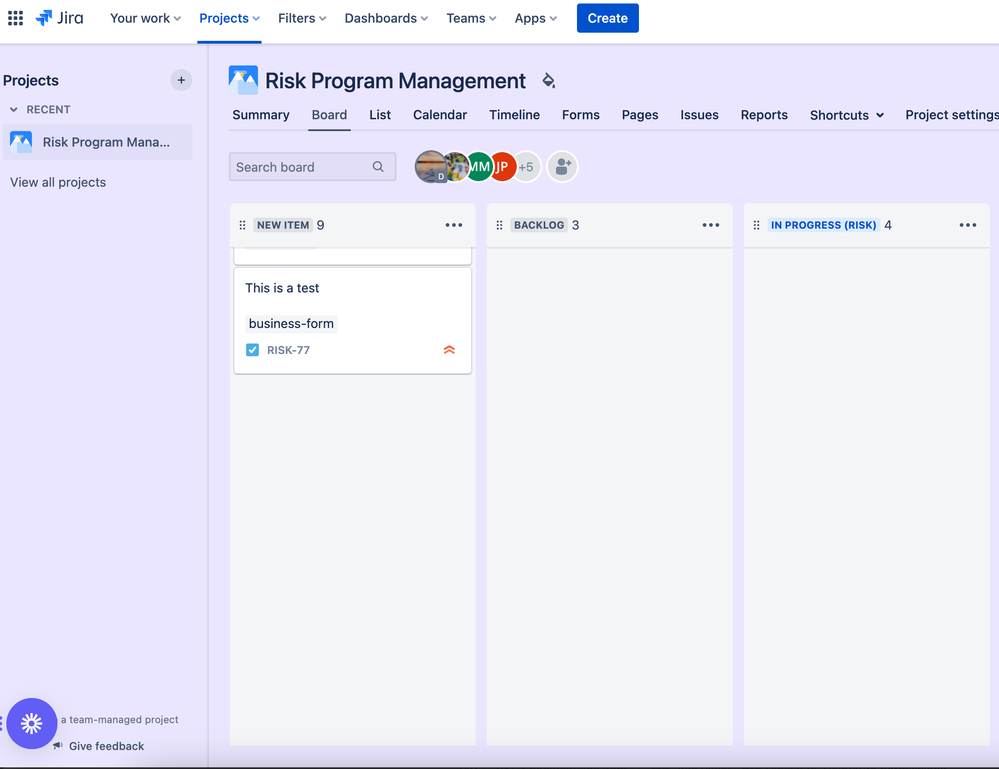999x769 pixels.
Task: Click the search magnifier icon in board search
Action: click(378, 167)
